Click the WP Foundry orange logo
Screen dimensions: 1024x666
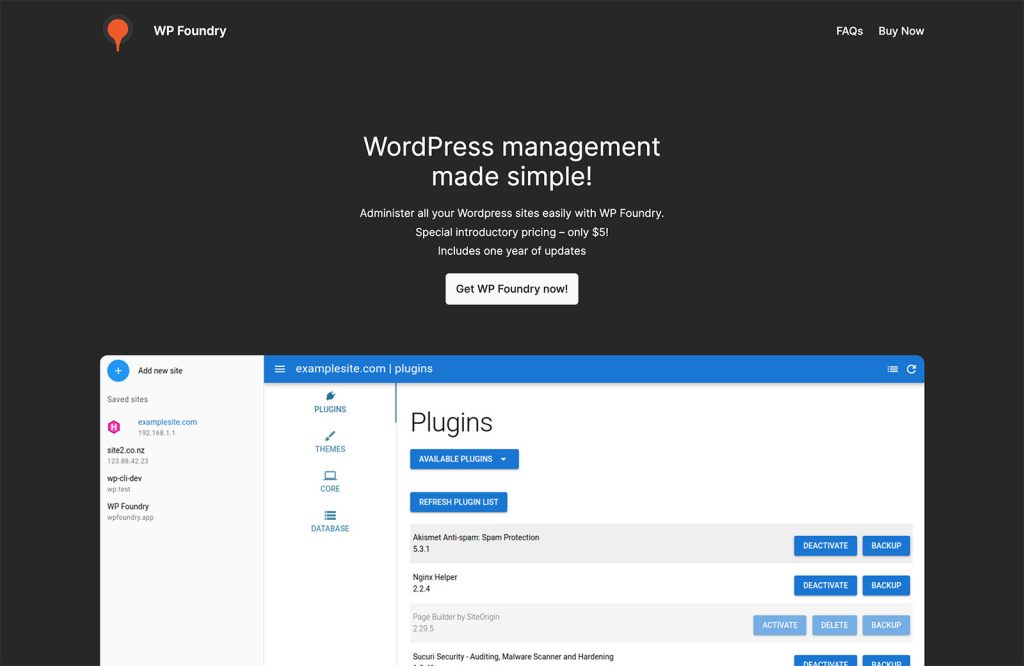118,32
